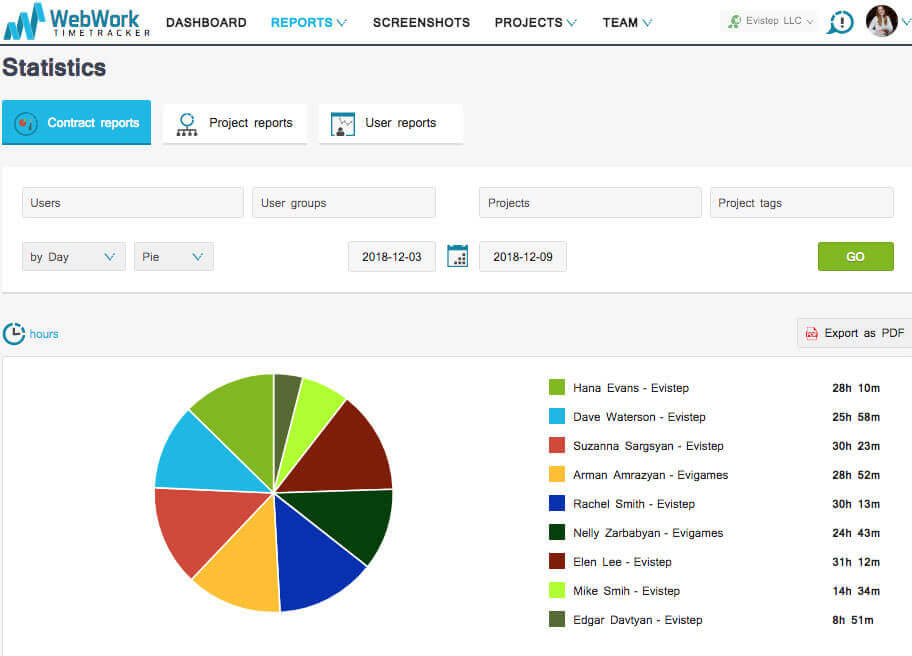Expand the profile menu chevron
Screen dimensions: 912x656
click(x=906, y=22)
